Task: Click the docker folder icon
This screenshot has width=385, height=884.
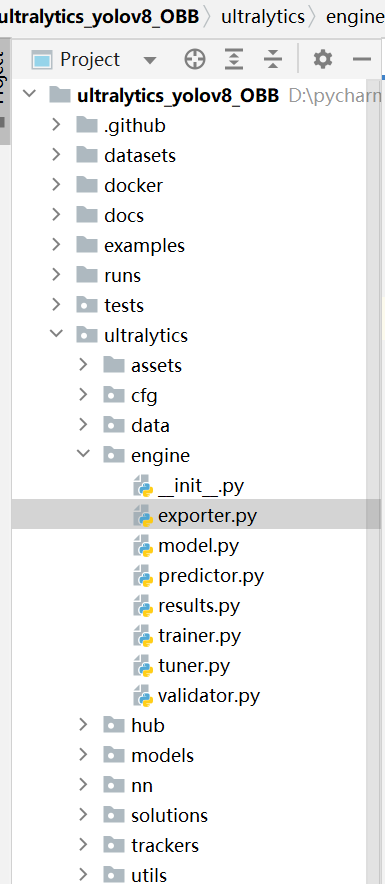Action: [x=86, y=184]
